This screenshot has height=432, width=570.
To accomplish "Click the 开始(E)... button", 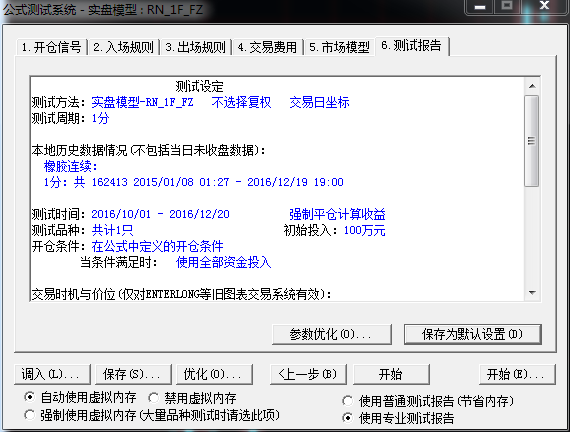I will tap(517, 374).
